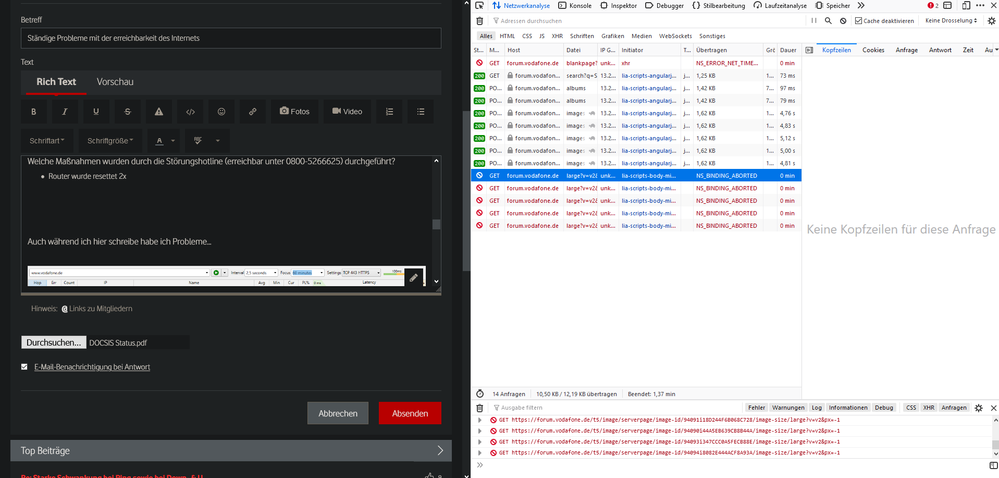Toggle the request details pane

809,50
